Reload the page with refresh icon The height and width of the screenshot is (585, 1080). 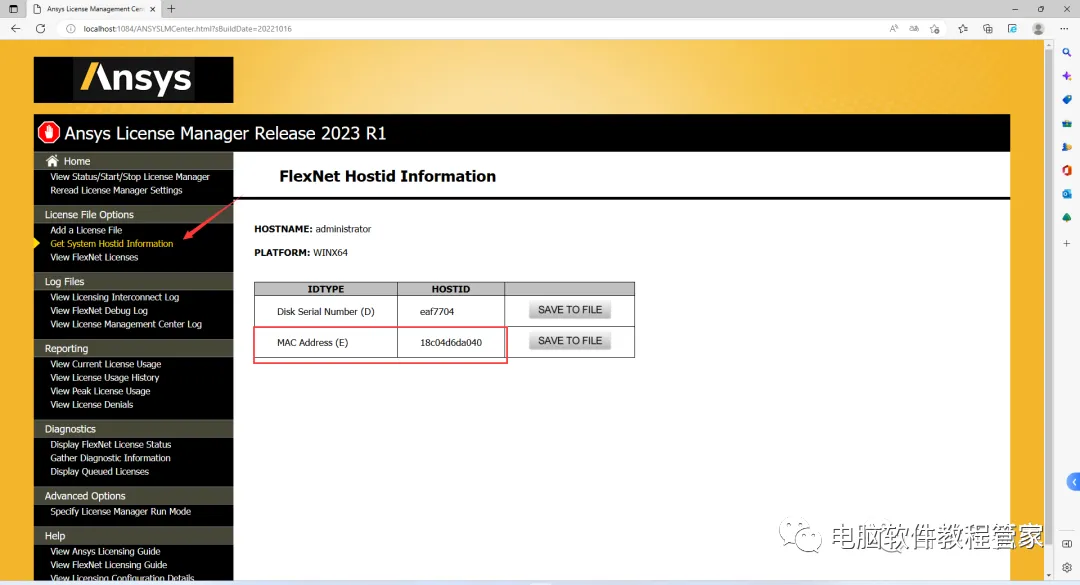(41, 29)
